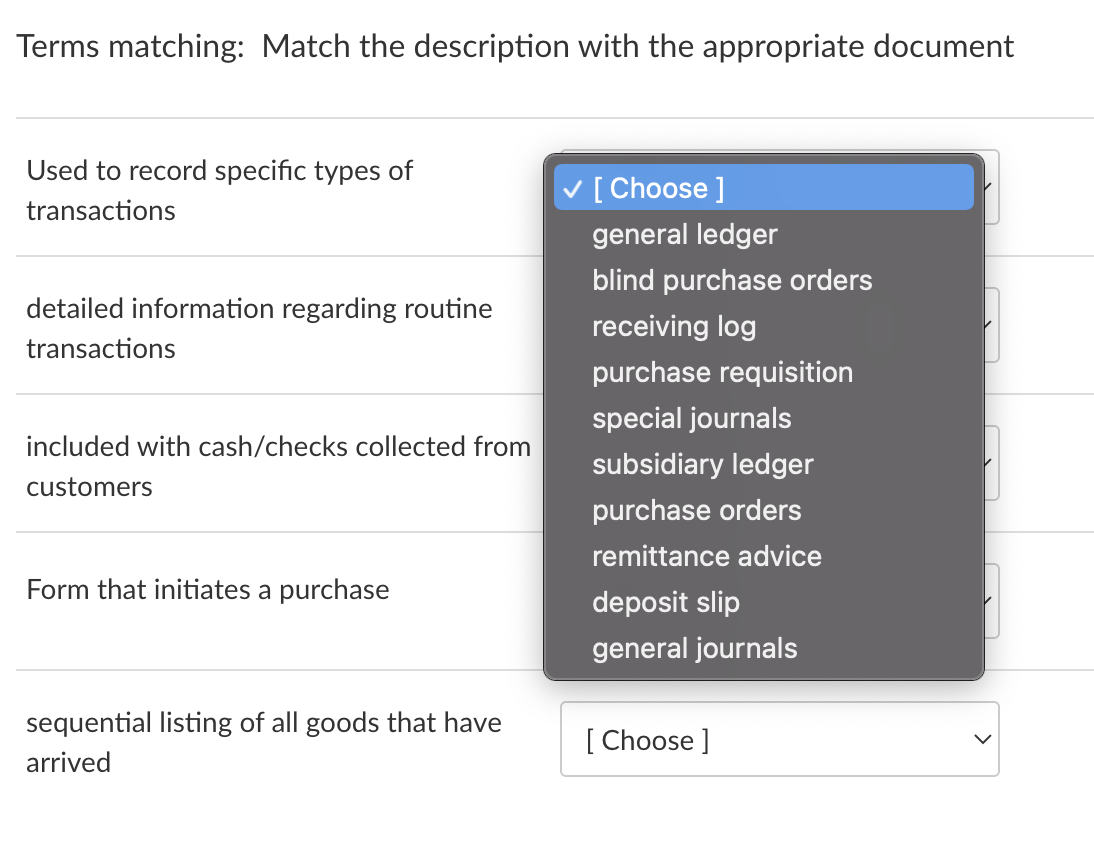Image resolution: width=1094 pixels, height=842 pixels.
Task: Choose general journals option
Action: 763,649
